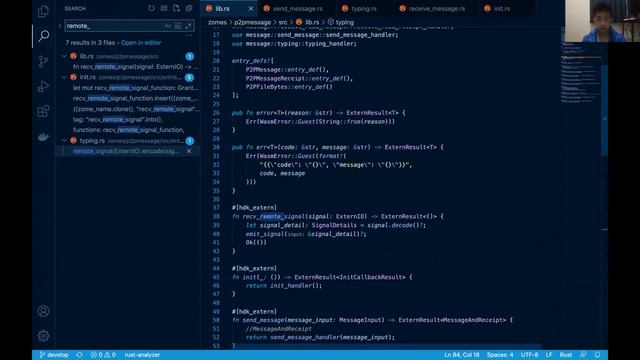Expand the replace field chevron
The width and height of the screenshot is (640, 360).
point(60,26)
